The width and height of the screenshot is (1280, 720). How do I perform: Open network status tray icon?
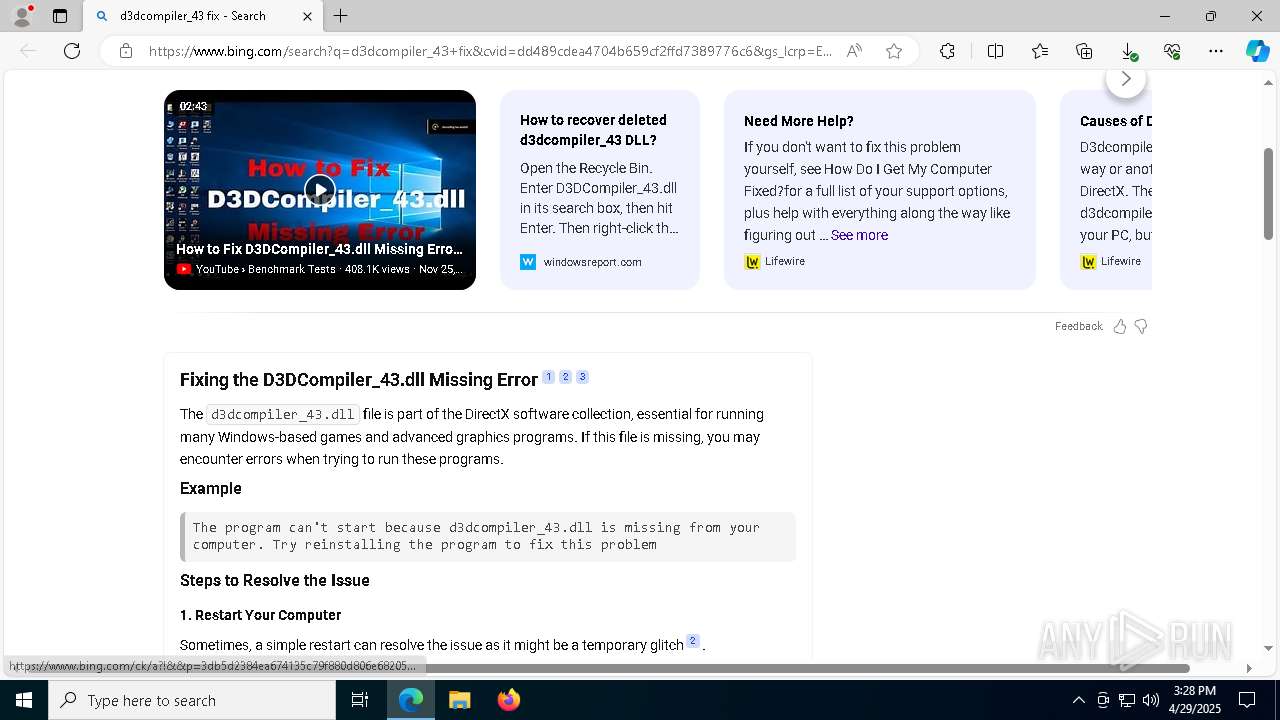1127,700
